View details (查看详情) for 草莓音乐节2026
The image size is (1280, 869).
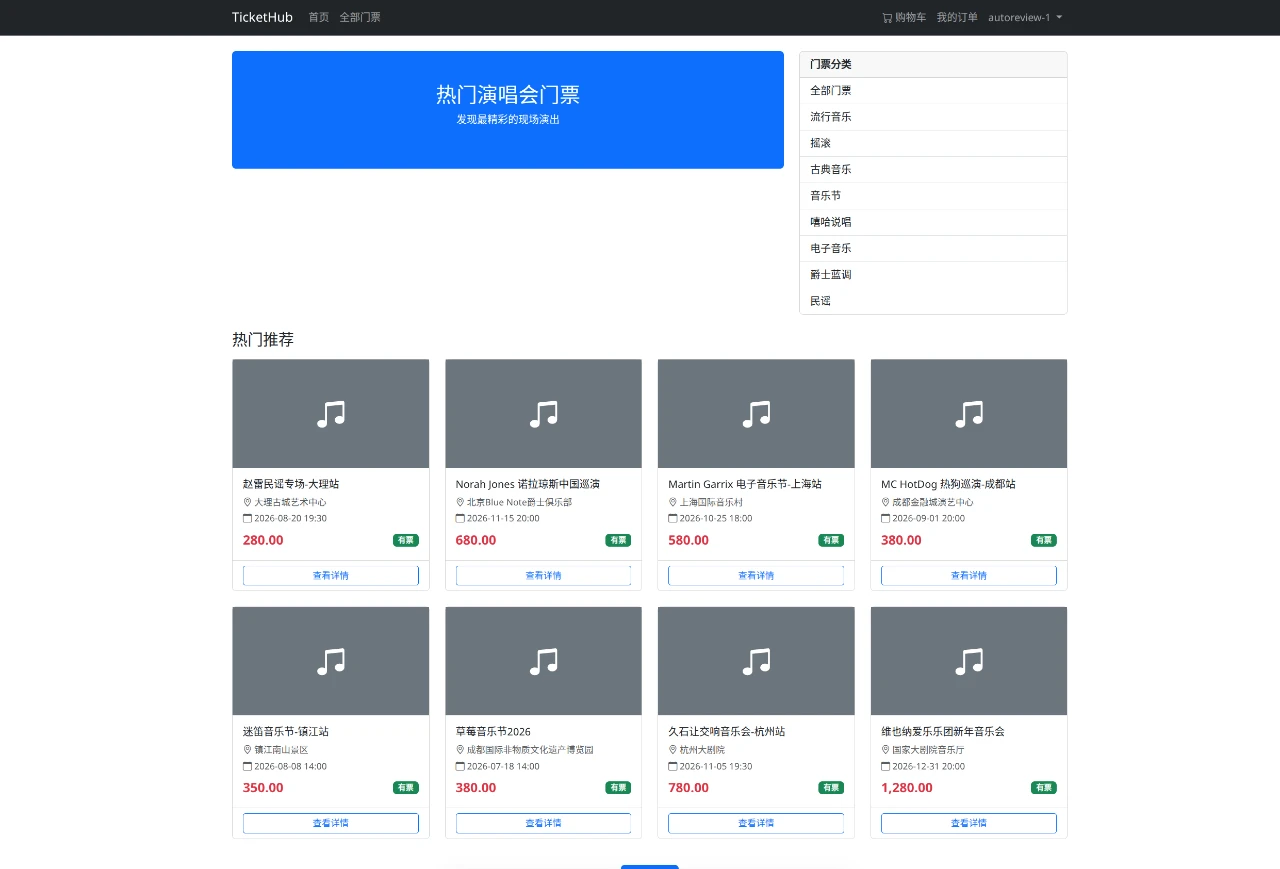pyautogui.click(x=543, y=823)
